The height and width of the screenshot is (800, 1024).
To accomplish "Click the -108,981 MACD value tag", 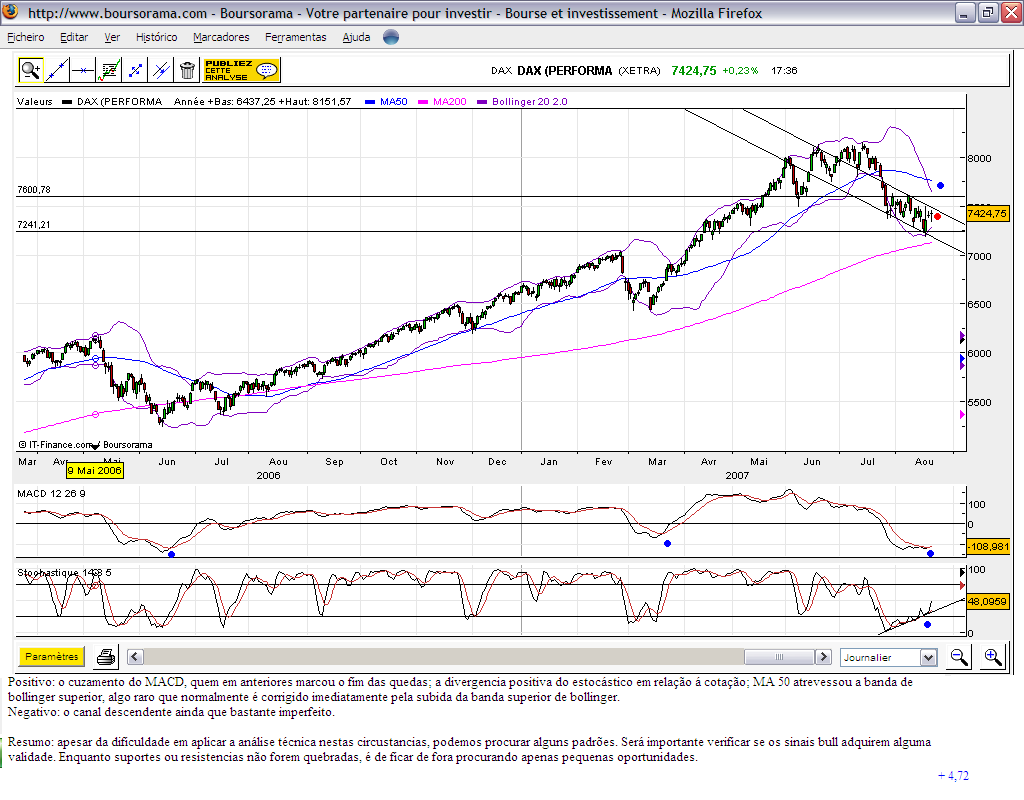I will coord(988,547).
